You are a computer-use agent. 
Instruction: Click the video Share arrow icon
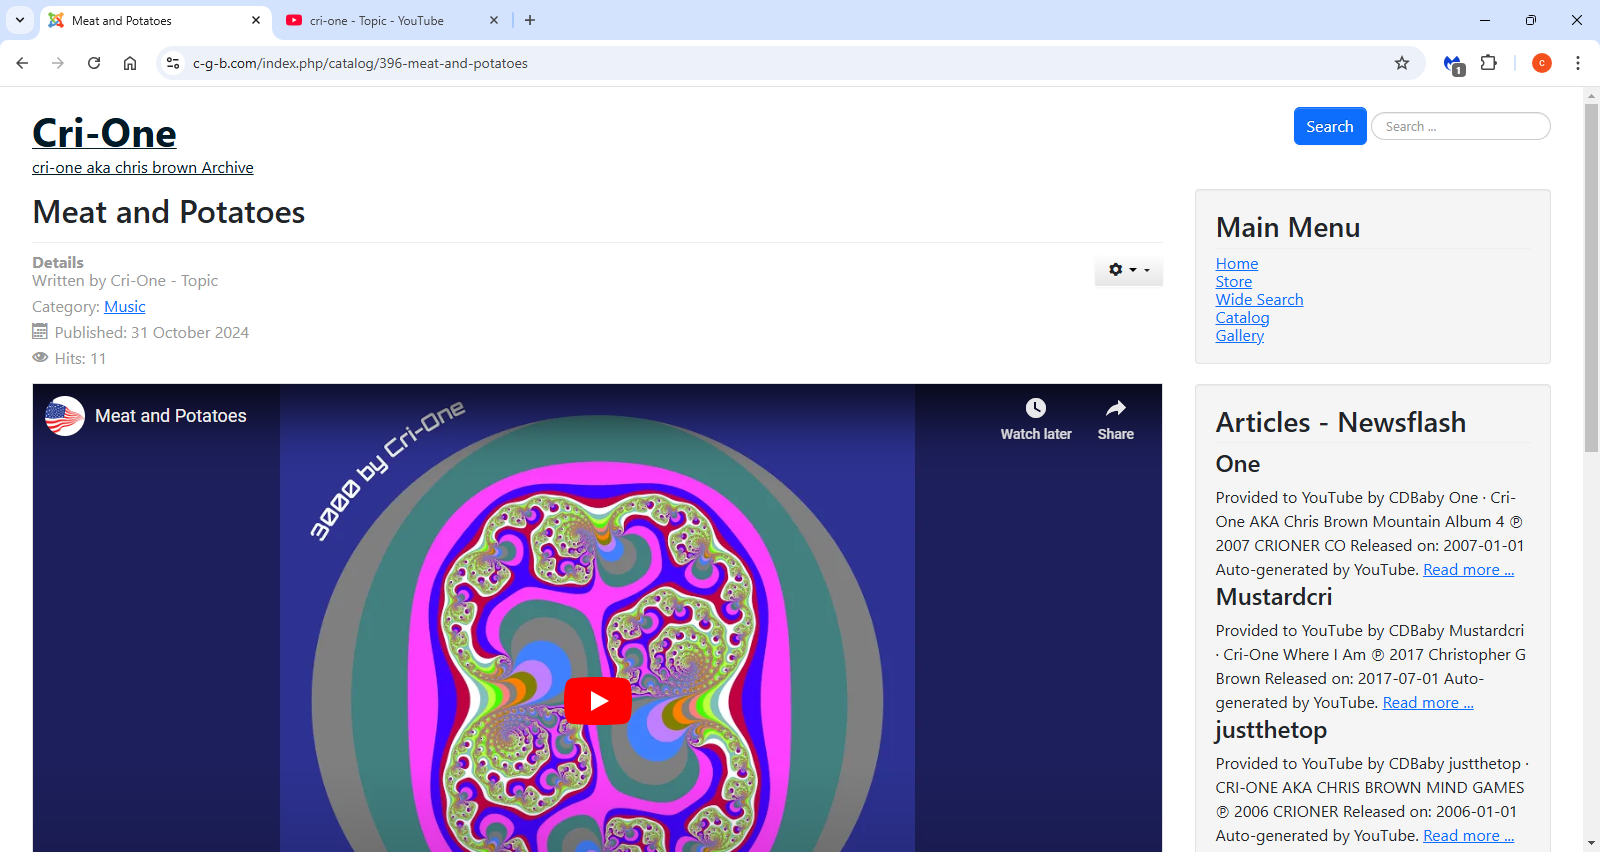click(x=1116, y=408)
